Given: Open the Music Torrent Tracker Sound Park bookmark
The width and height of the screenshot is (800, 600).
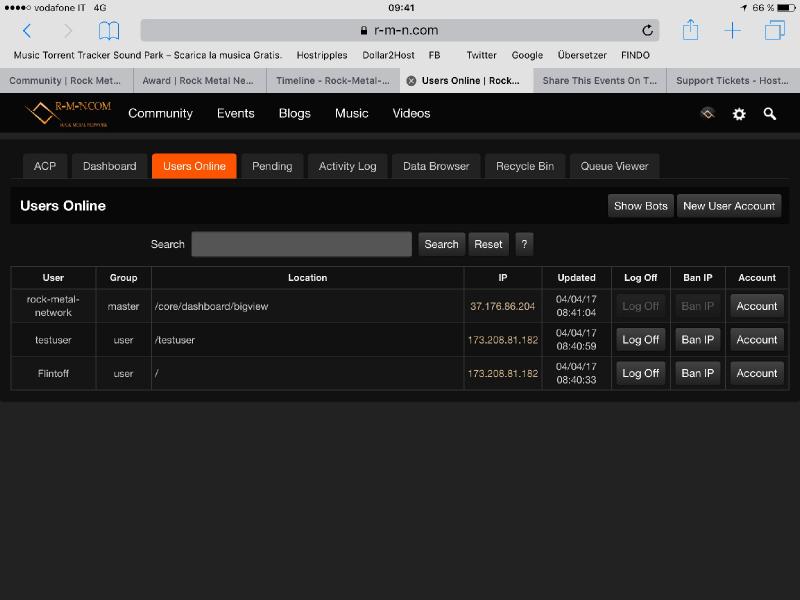Looking at the screenshot, I should click(148, 55).
